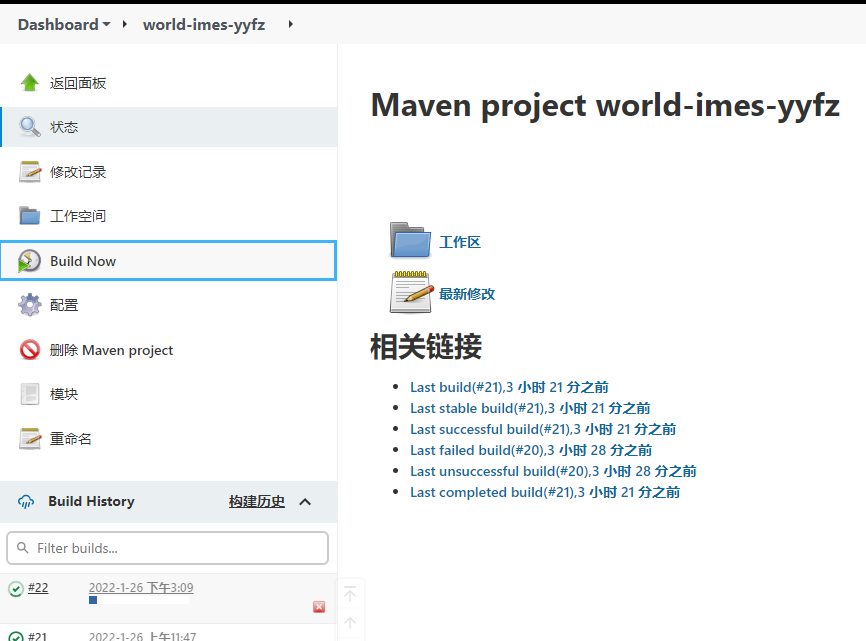866x641 pixels.
Task: Click the Build History heading text
Action: 91,501
